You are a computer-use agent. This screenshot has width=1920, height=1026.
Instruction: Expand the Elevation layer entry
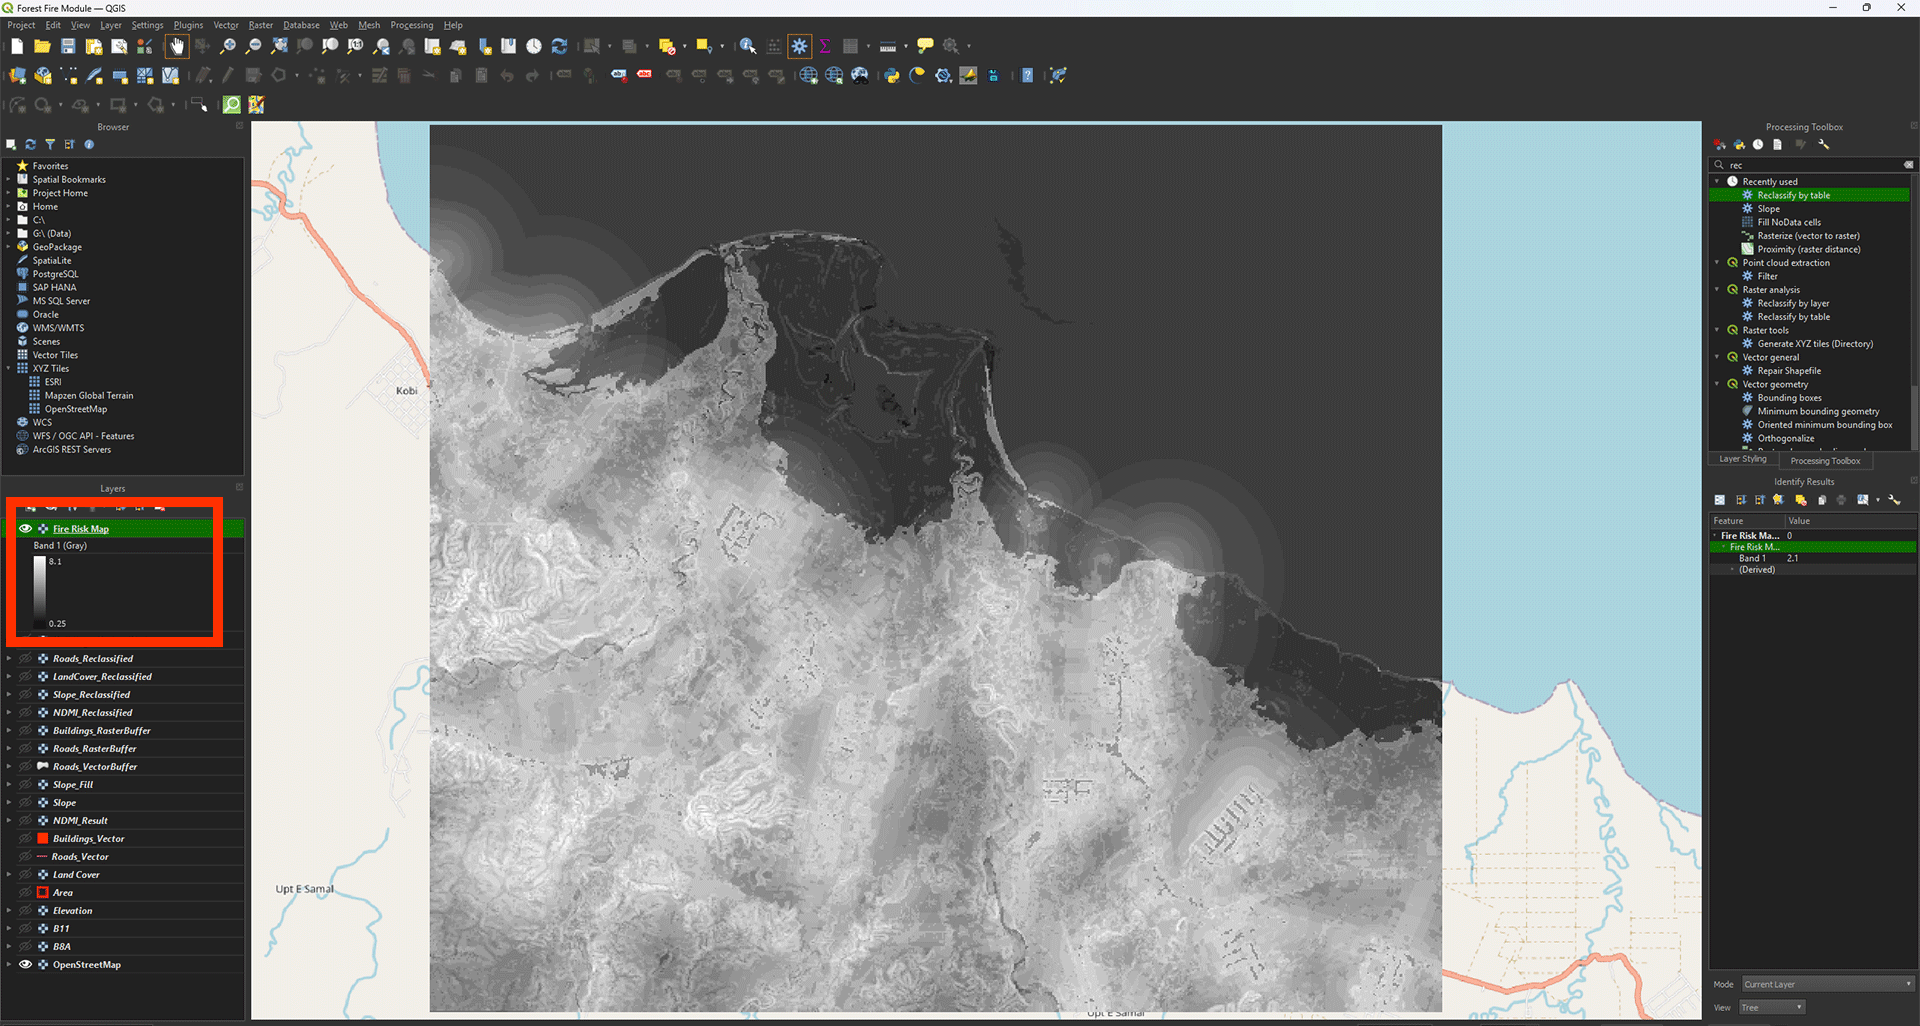pos(9,911)
